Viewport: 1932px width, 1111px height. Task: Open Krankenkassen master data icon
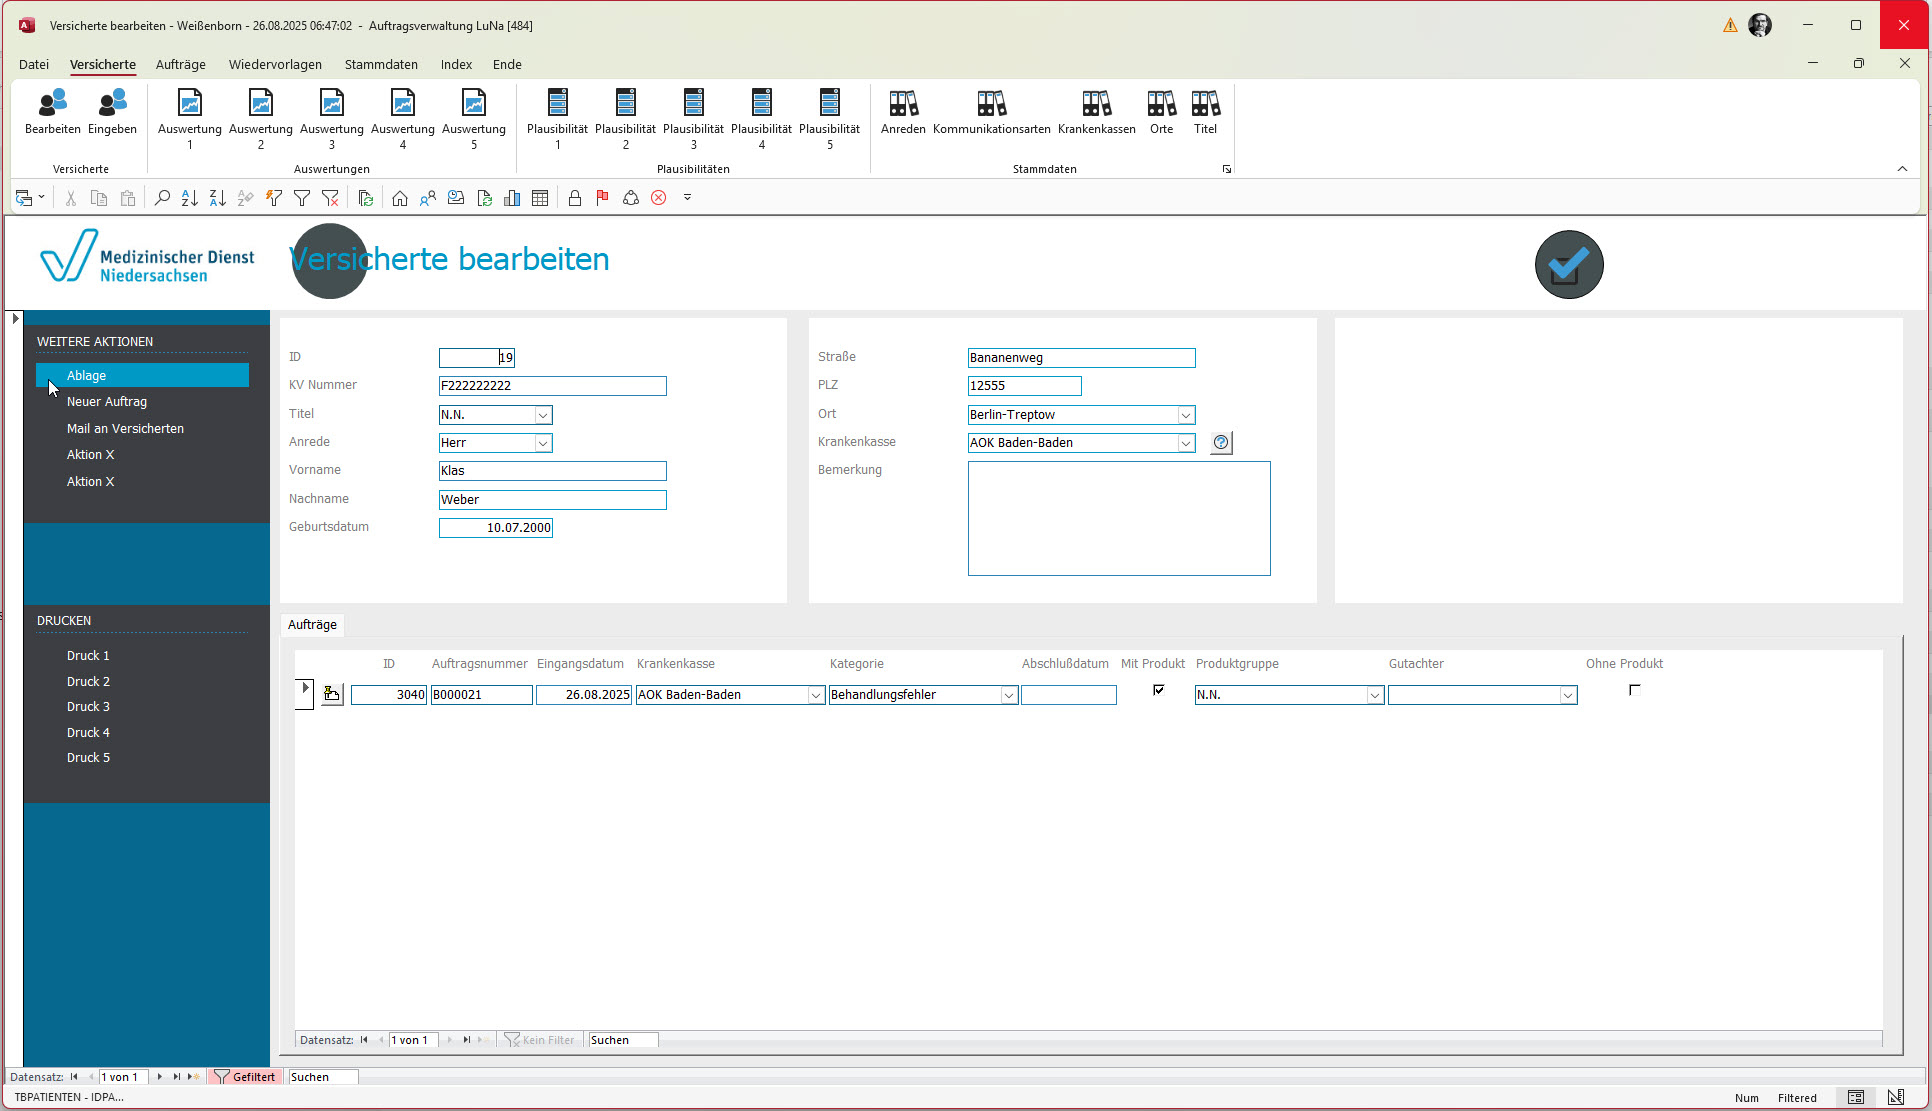(x=1096, y=111)
